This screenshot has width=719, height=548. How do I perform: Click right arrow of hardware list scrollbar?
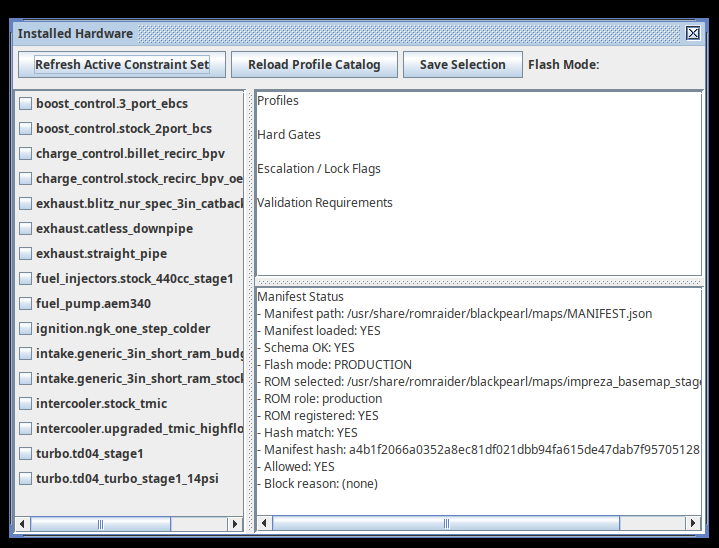coord(236,523)
